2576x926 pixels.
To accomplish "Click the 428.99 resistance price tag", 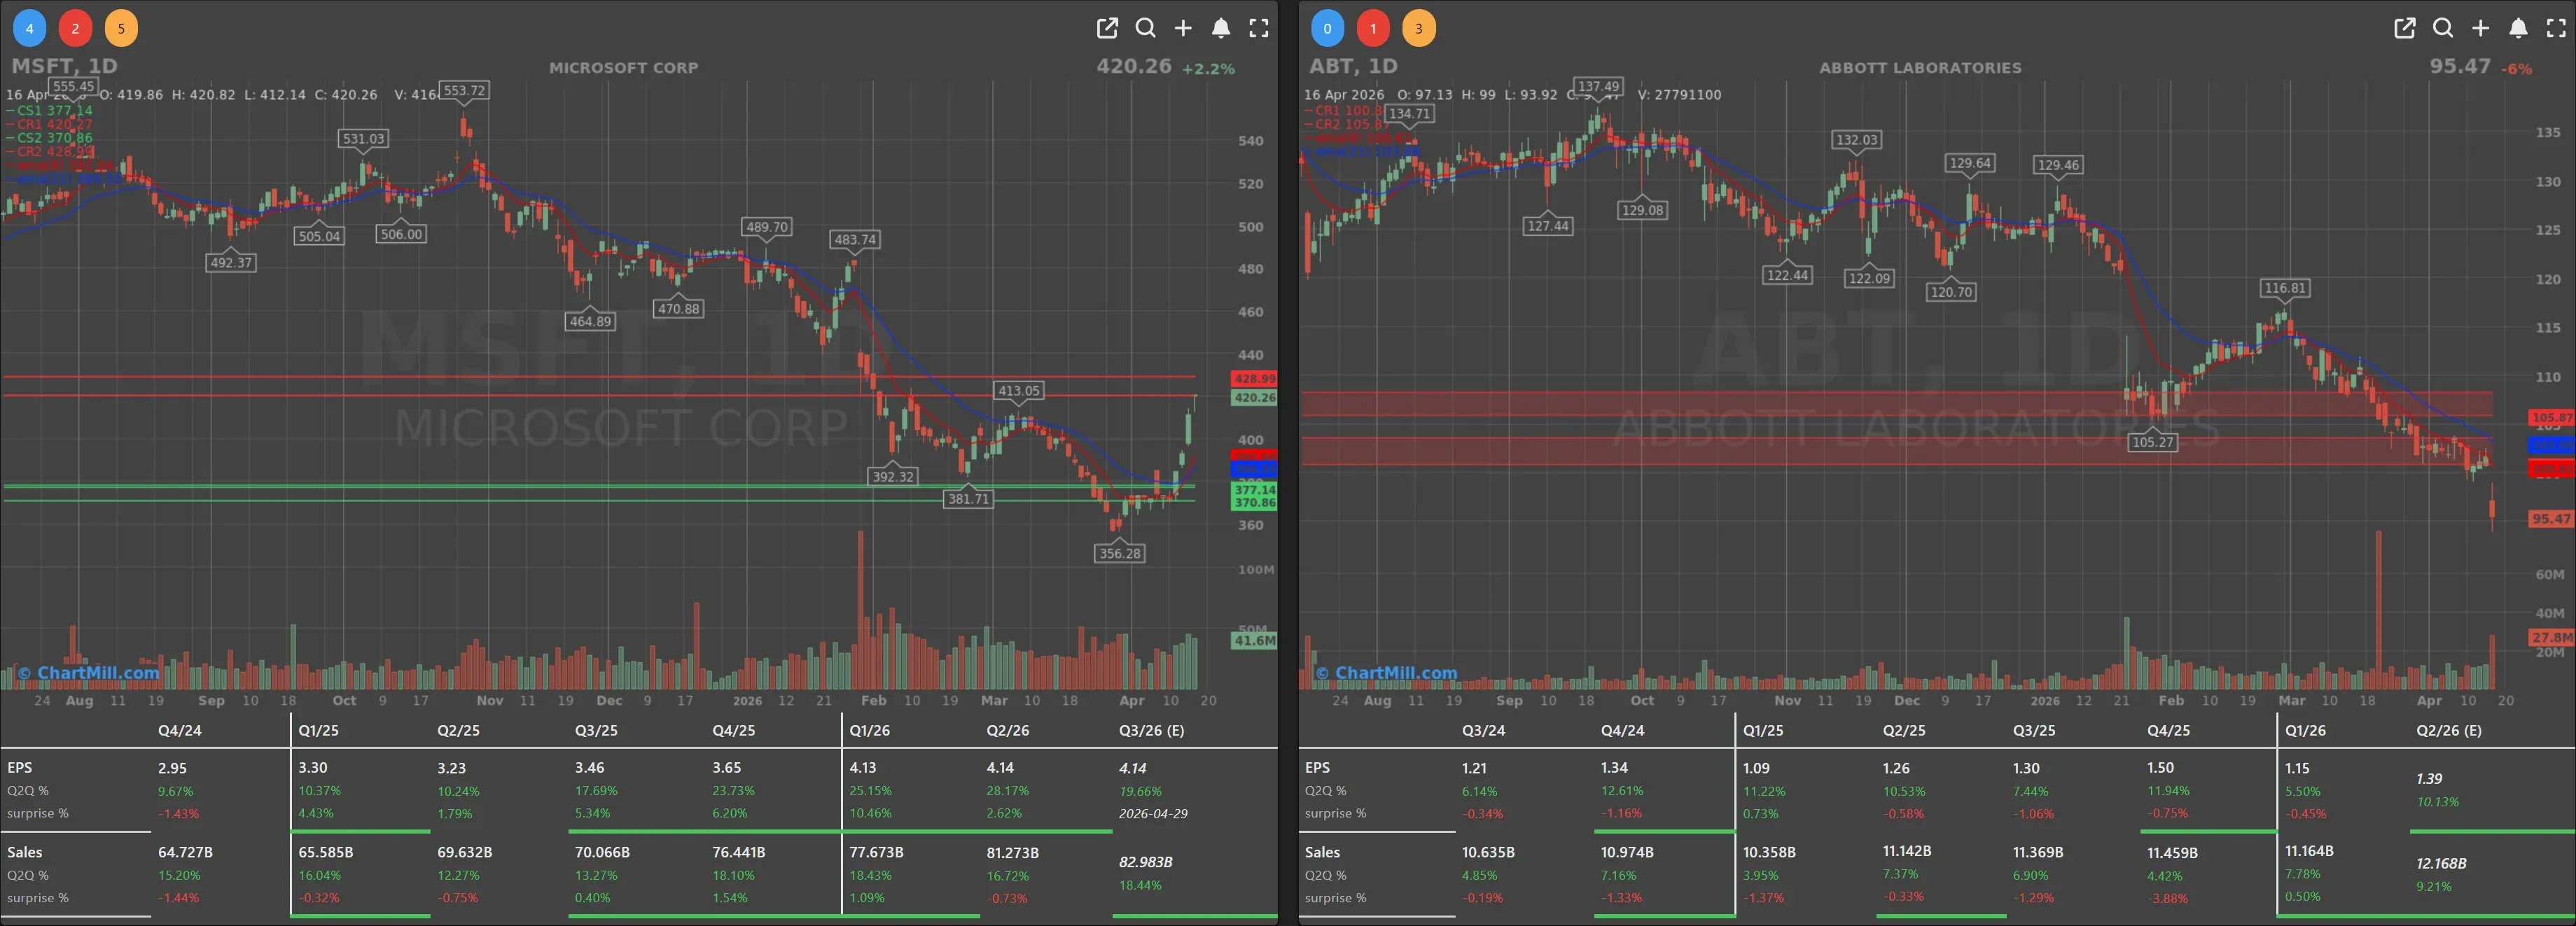I will coord(1254,379).
